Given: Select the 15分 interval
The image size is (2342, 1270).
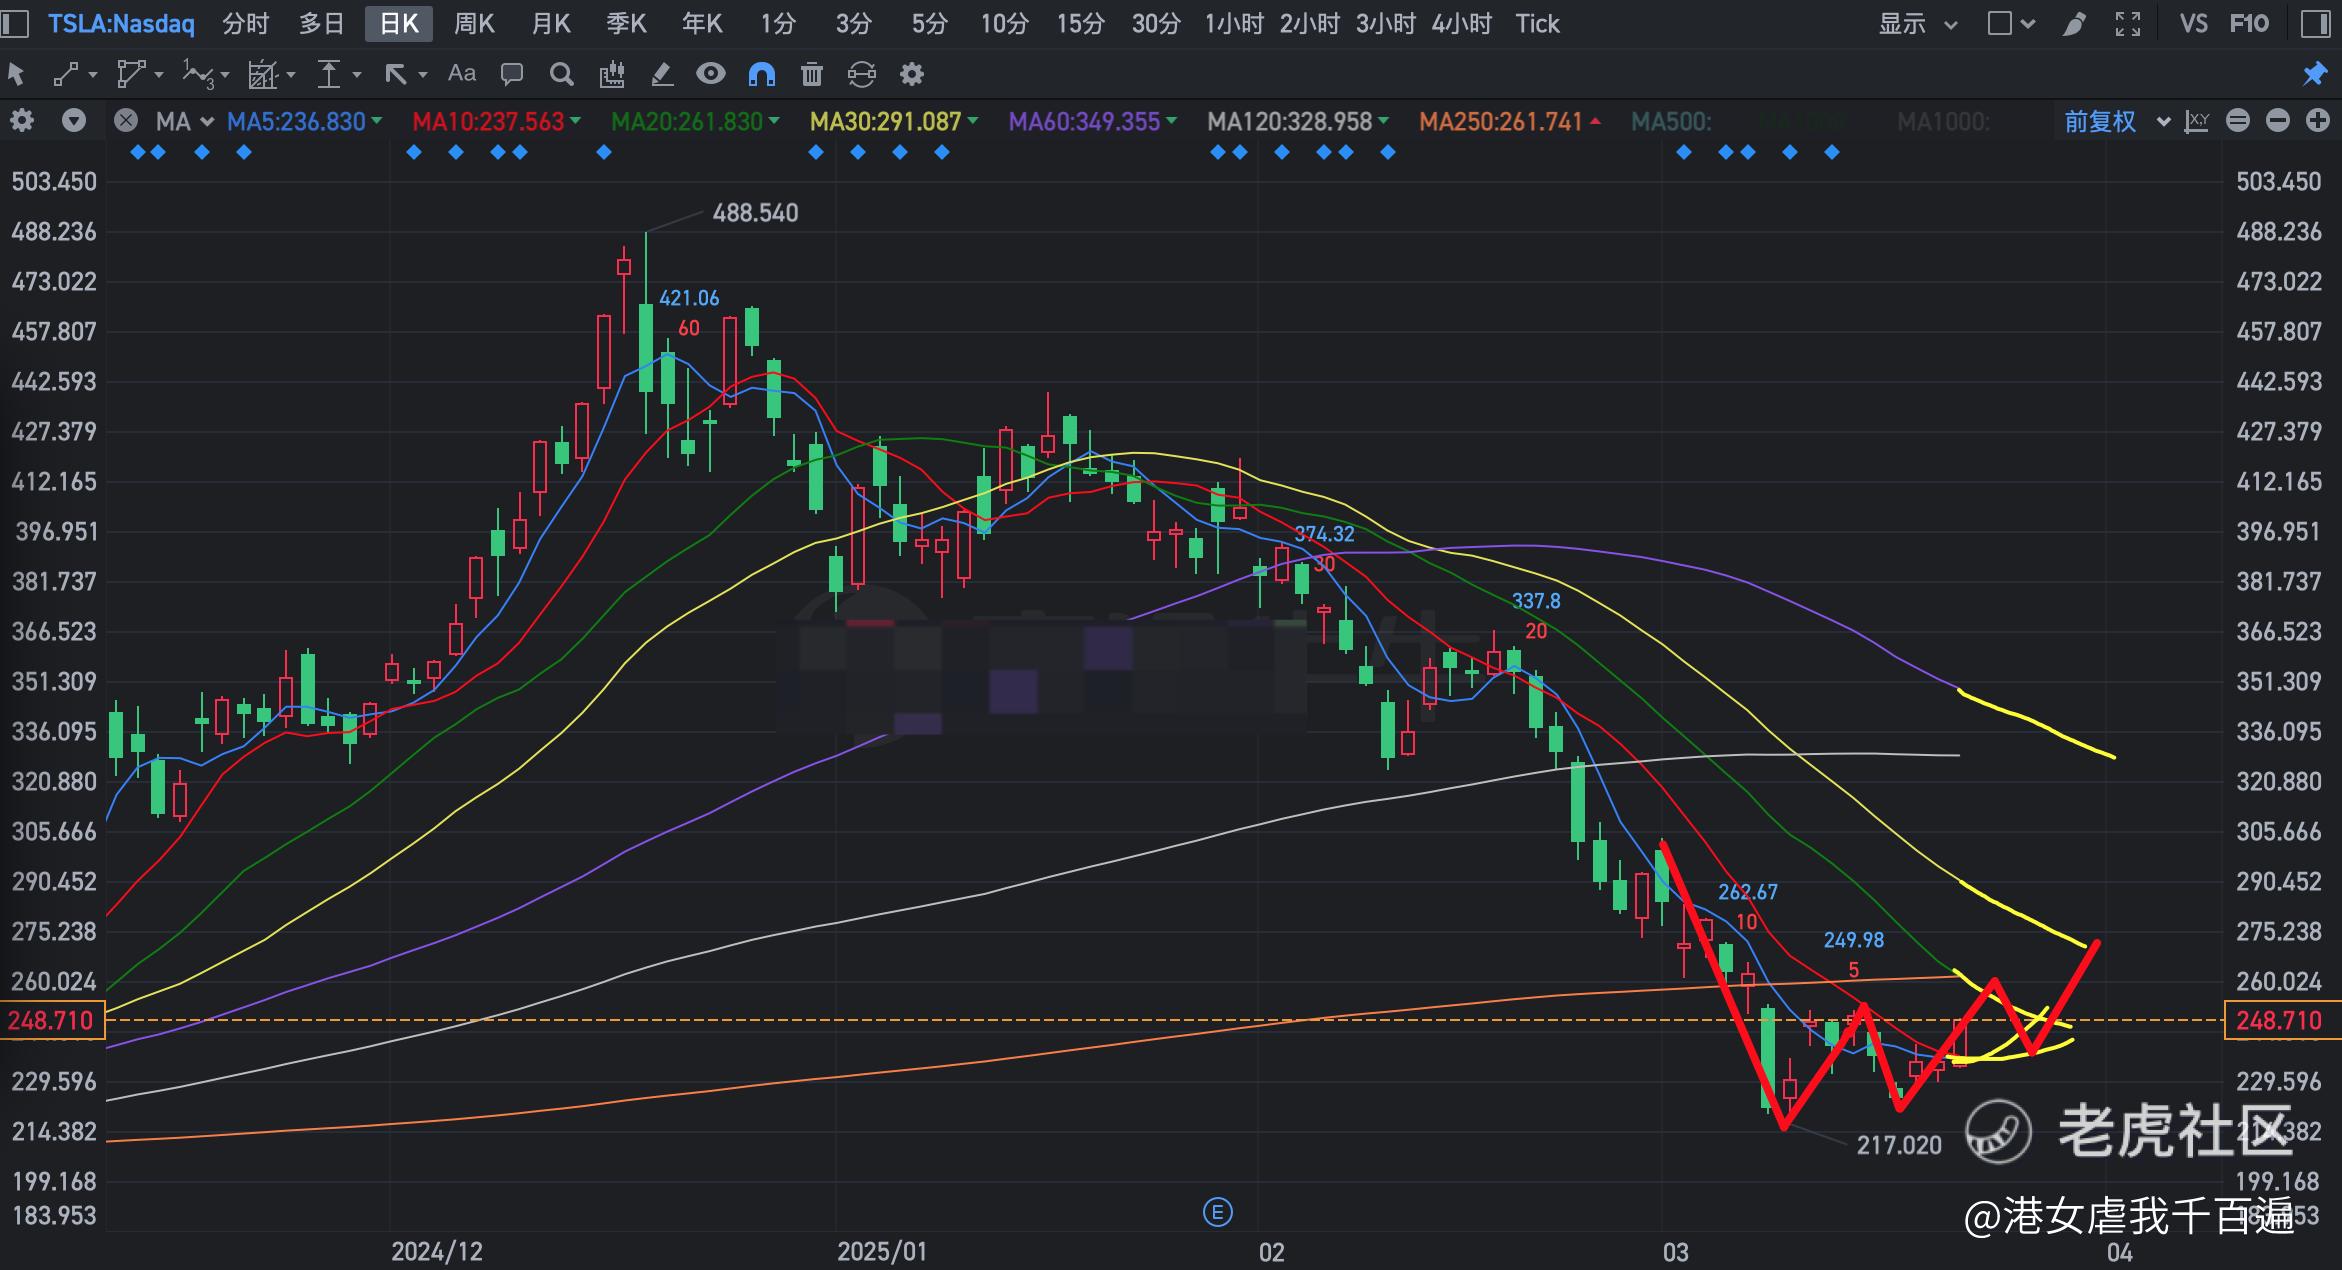Looking at the screenshot, I should [x=1081, y=23].
